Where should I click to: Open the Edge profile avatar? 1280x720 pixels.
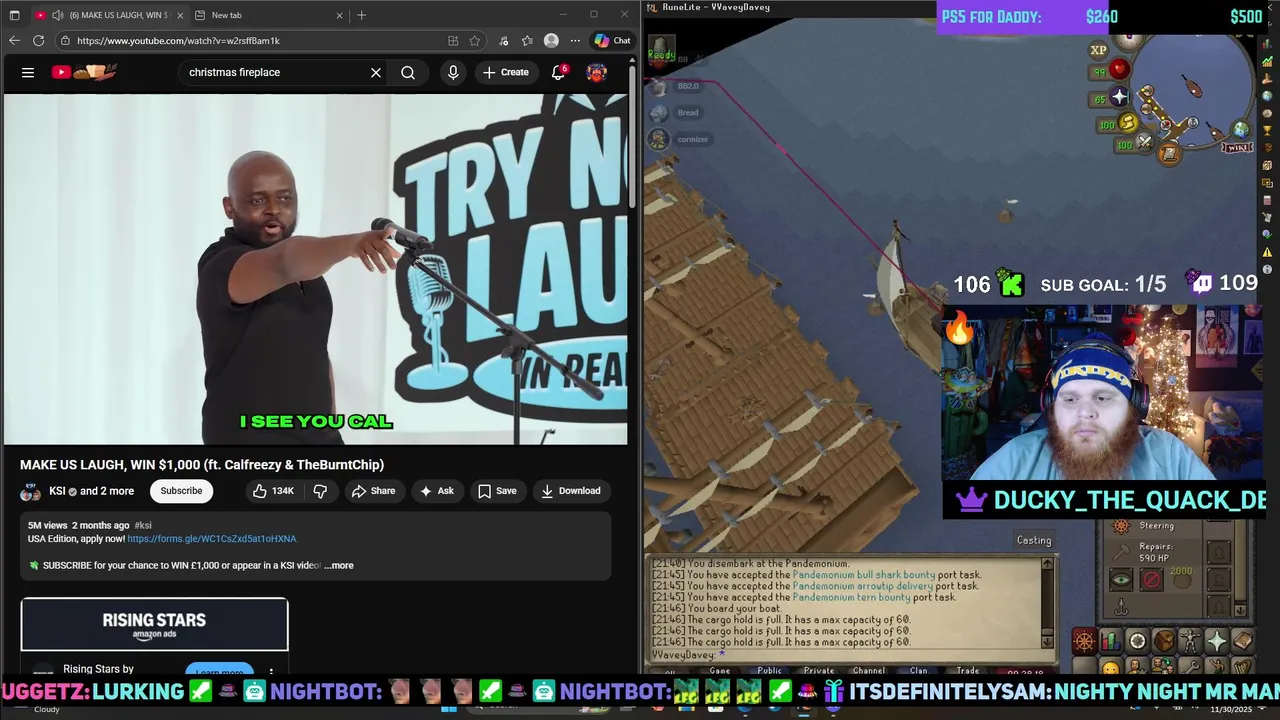coord(551,41)
